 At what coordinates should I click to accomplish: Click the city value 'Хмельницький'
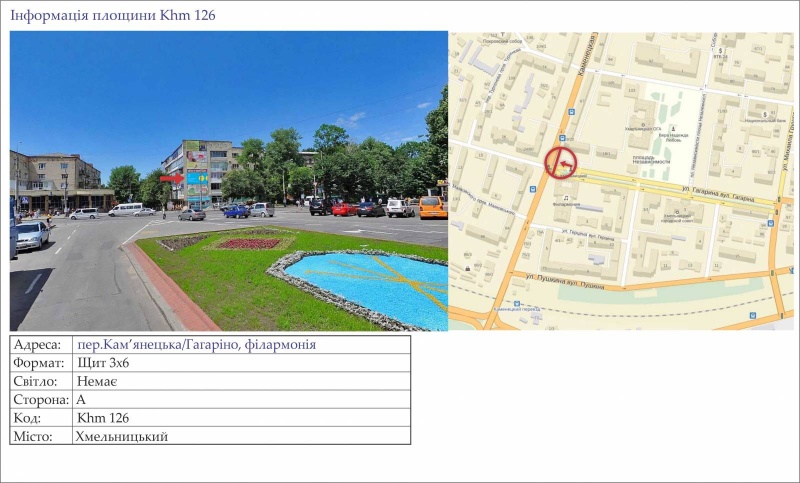(x=121, y=436)
